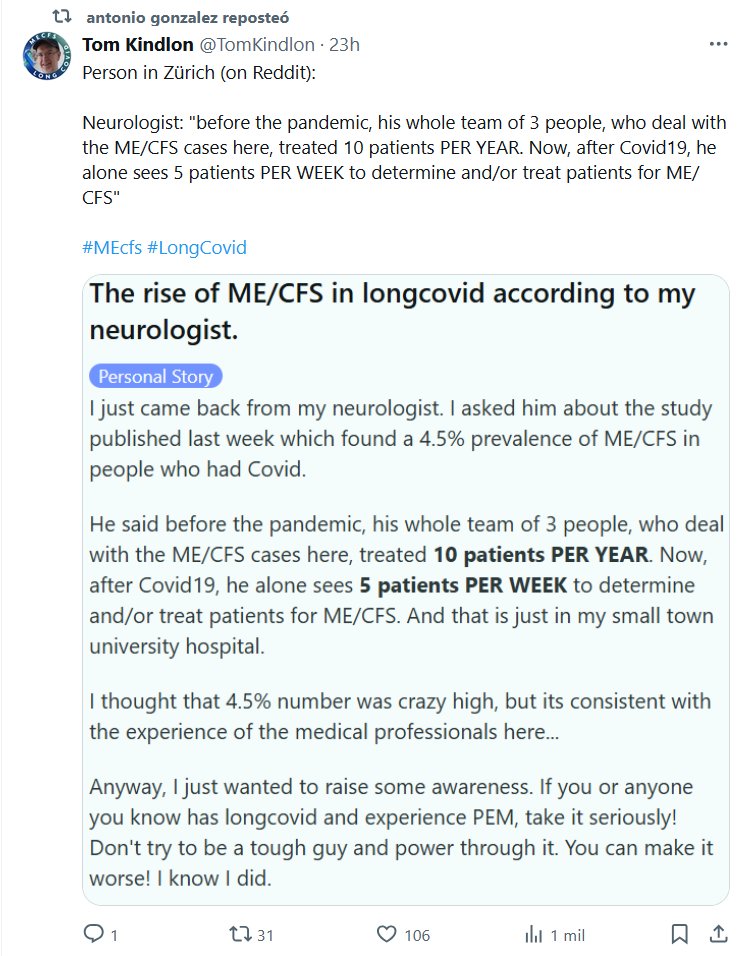Click the Personal Story flair tag
The width and height of the screenshot is (750, 956).
tap(155, 377)
